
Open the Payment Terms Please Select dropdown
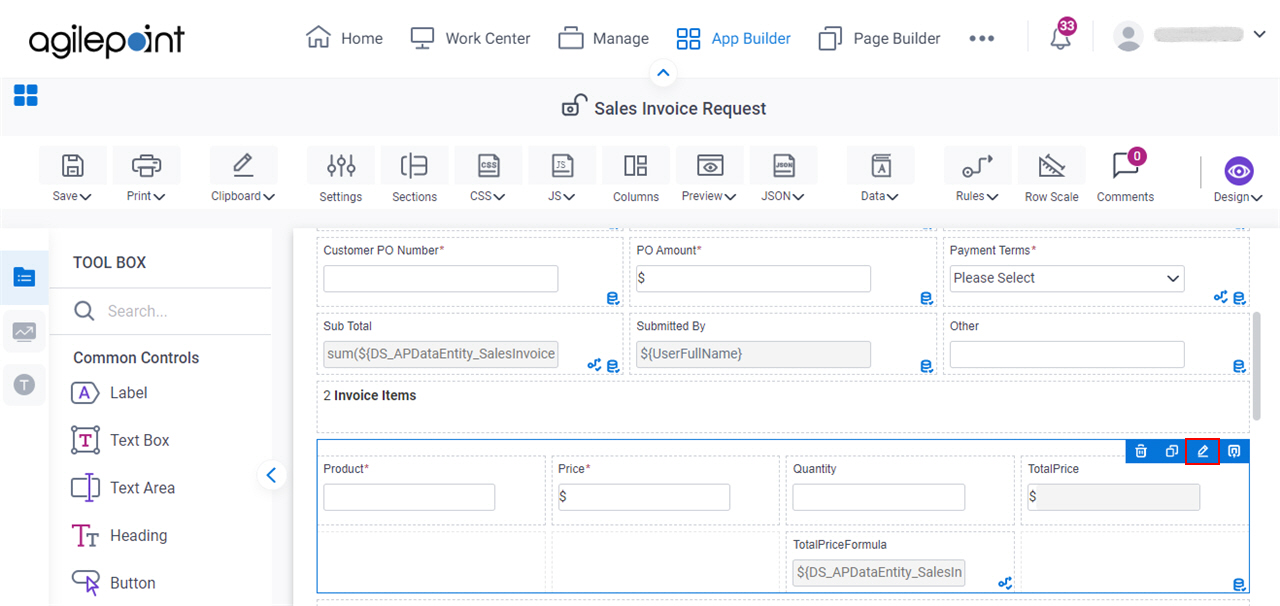[x=1067, y=278]
